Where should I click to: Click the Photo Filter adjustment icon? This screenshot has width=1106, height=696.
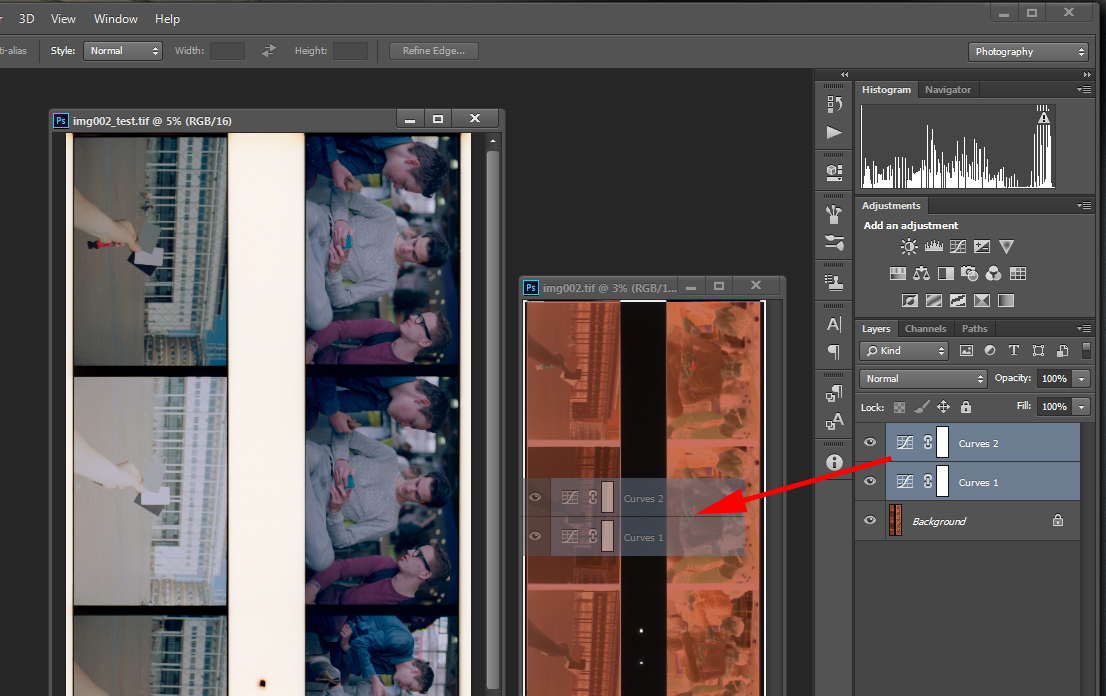(969, 273)
